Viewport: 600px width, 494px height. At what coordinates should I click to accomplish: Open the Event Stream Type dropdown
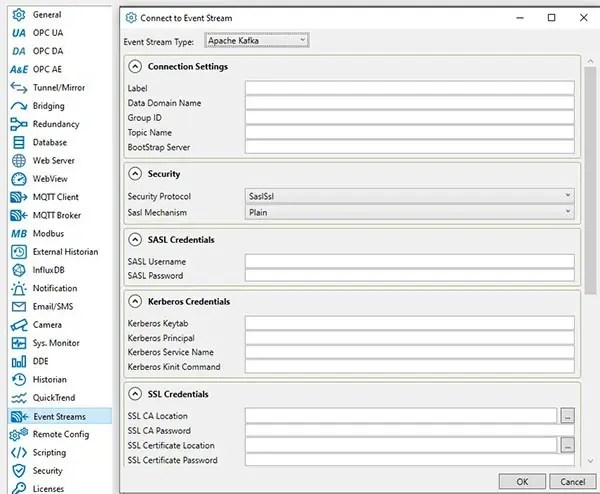click(256, 41)
